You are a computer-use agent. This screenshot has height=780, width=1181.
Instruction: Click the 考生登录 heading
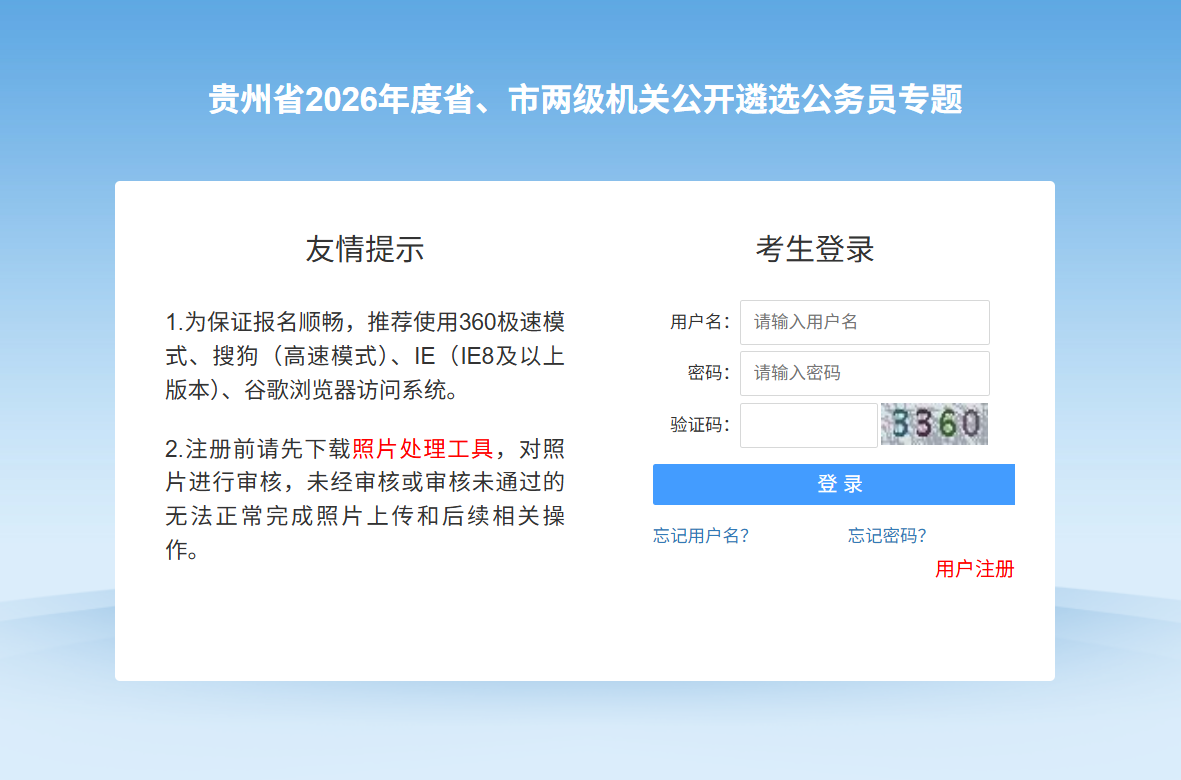point(815,249)
